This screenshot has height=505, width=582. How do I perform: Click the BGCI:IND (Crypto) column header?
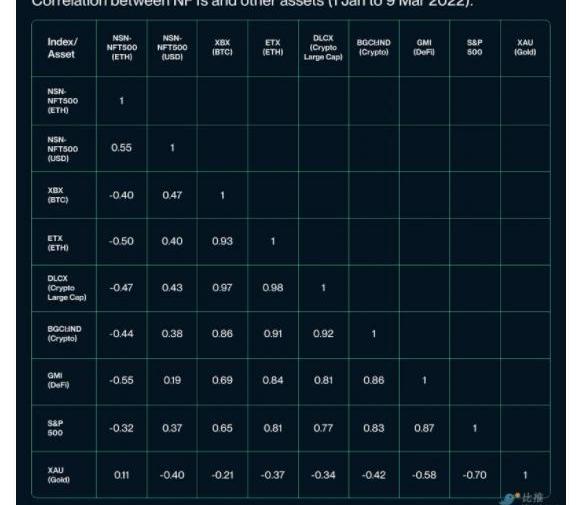pos(373,47)
